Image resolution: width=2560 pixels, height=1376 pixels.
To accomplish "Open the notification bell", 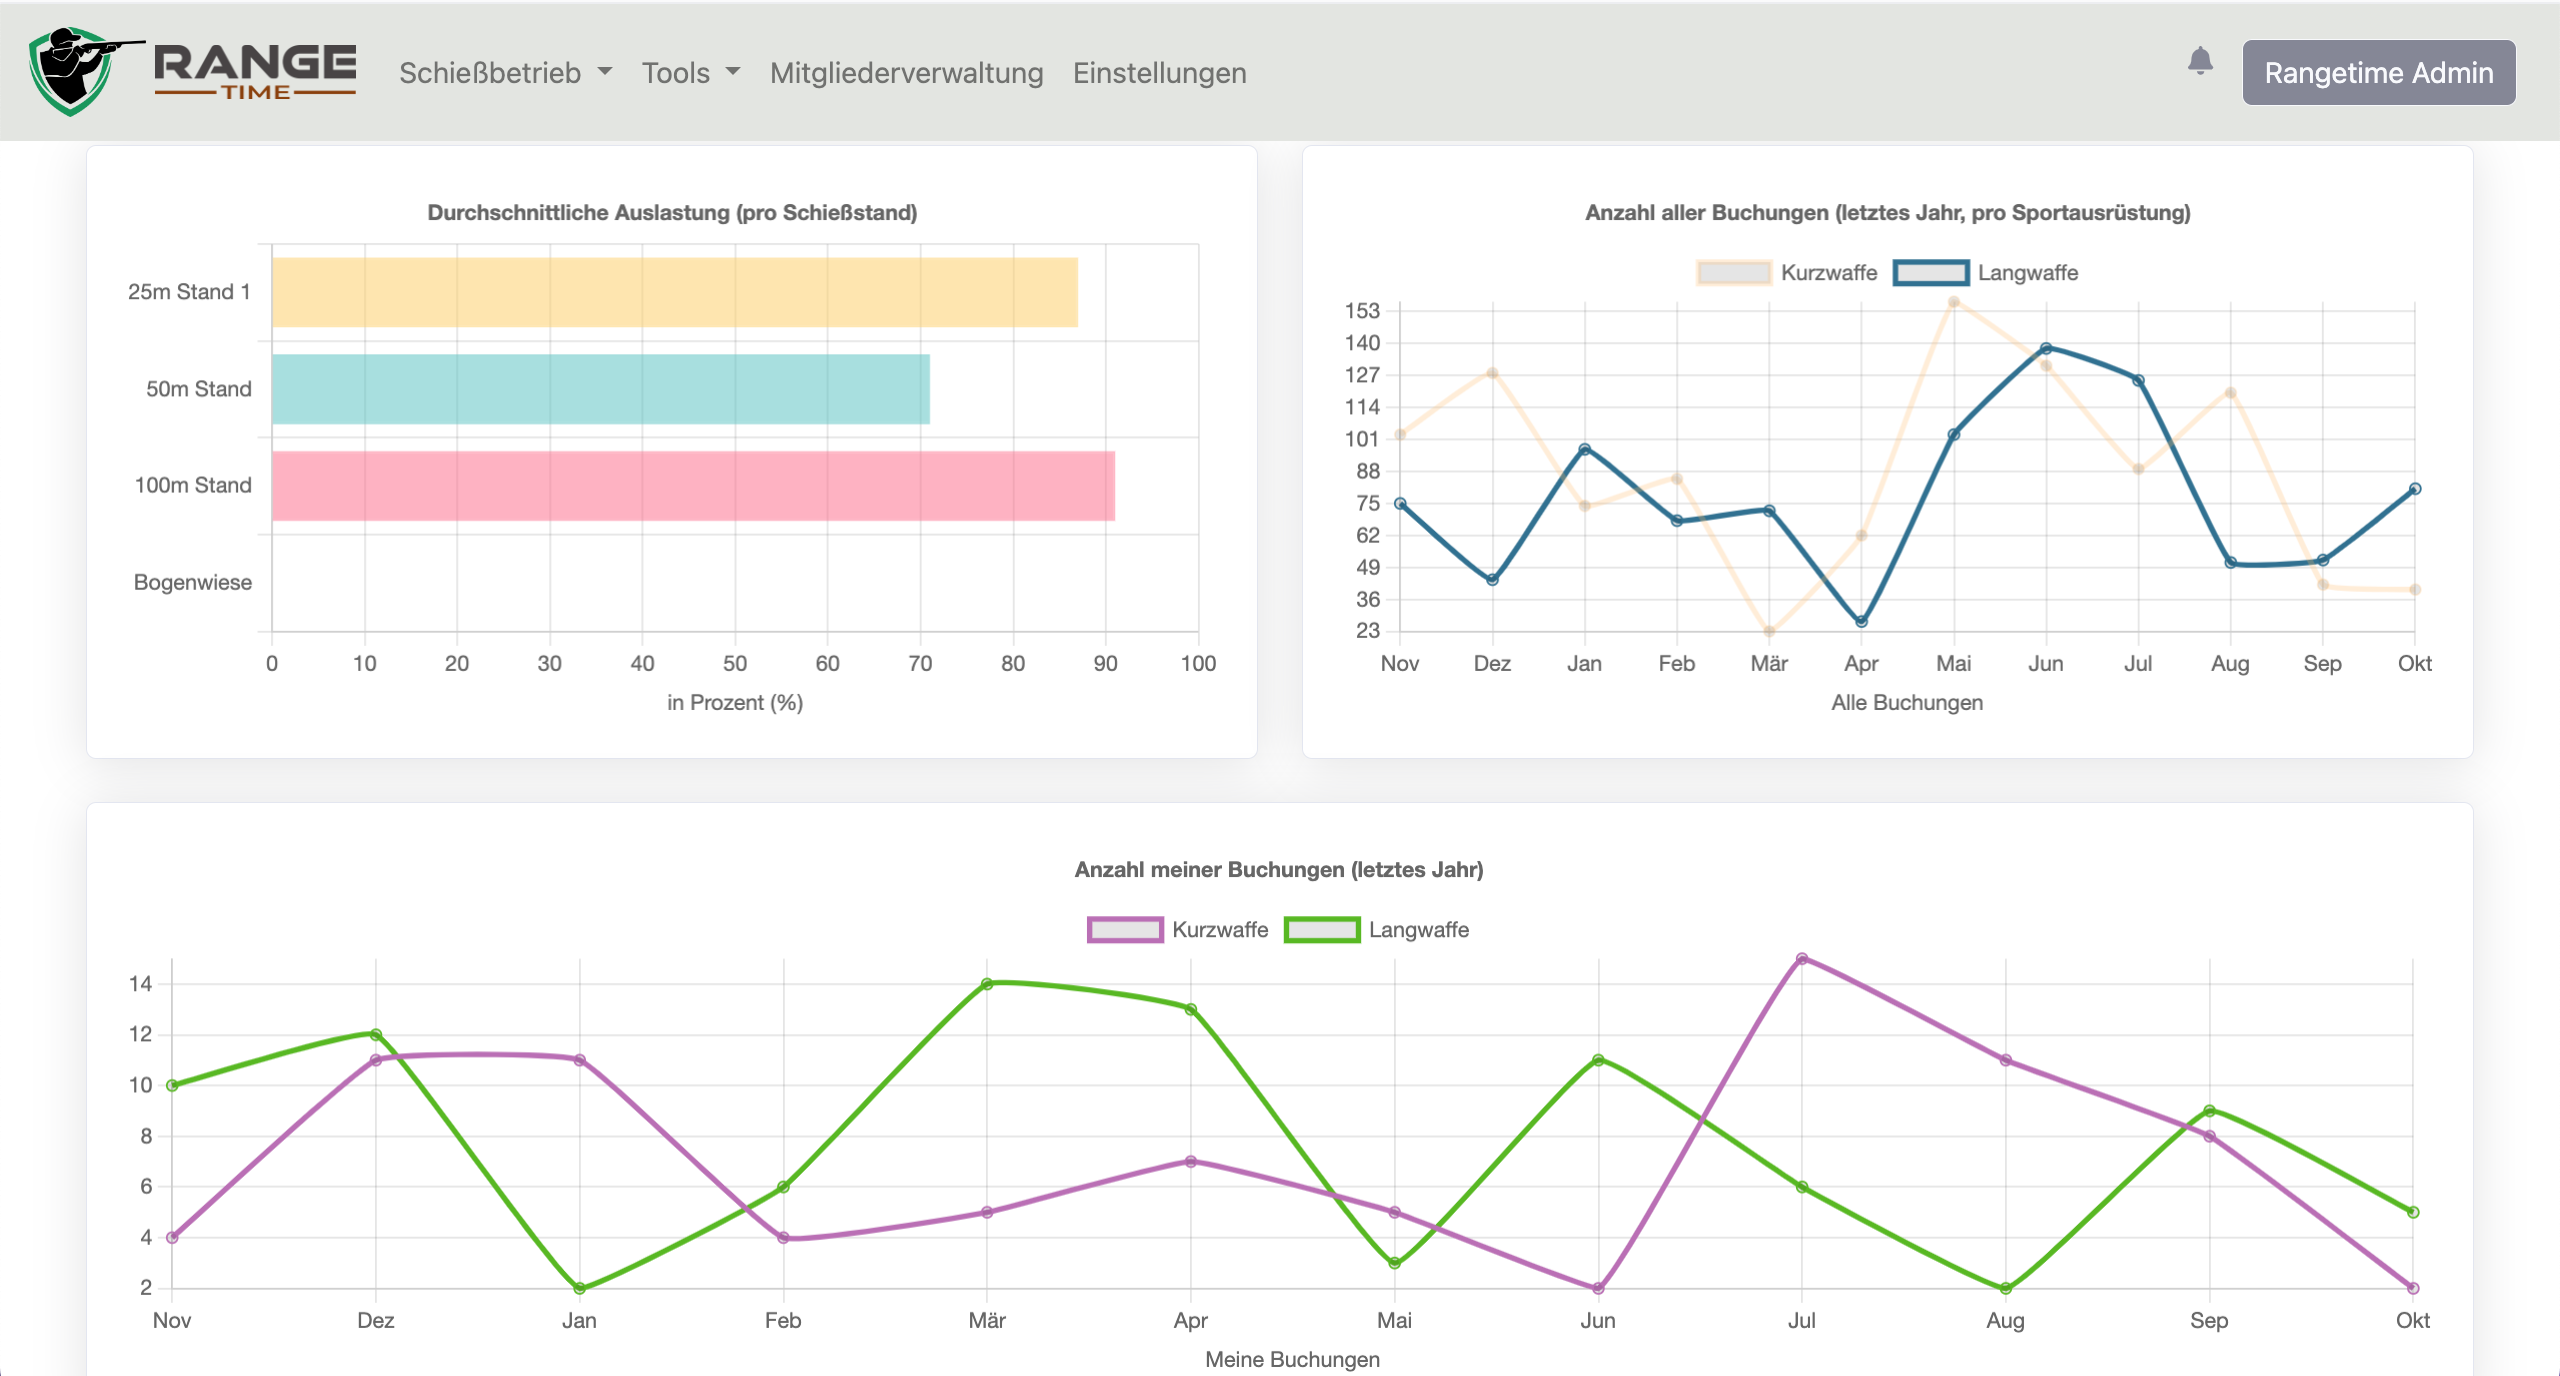I will [2200, 62].
